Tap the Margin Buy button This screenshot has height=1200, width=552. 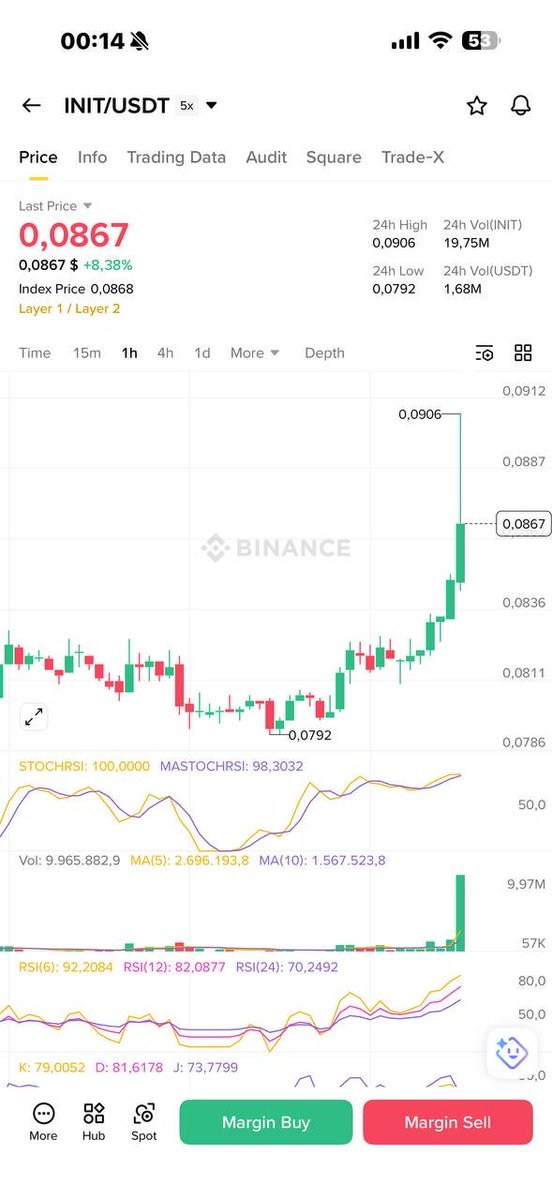pyautogui.click(x=266, y=1122)
